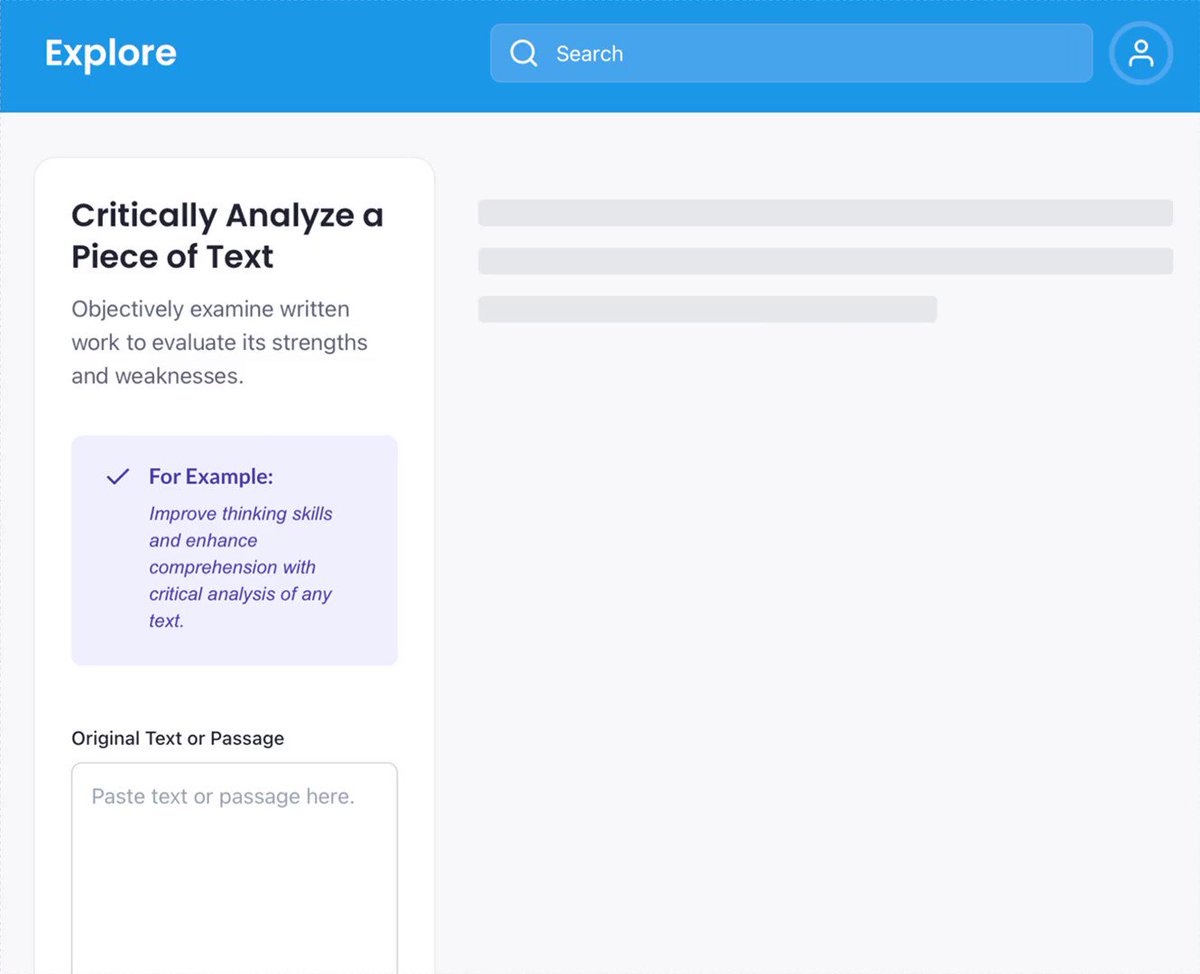
Task: Click the Explore logo in header
Action: [x=111, y=53]
